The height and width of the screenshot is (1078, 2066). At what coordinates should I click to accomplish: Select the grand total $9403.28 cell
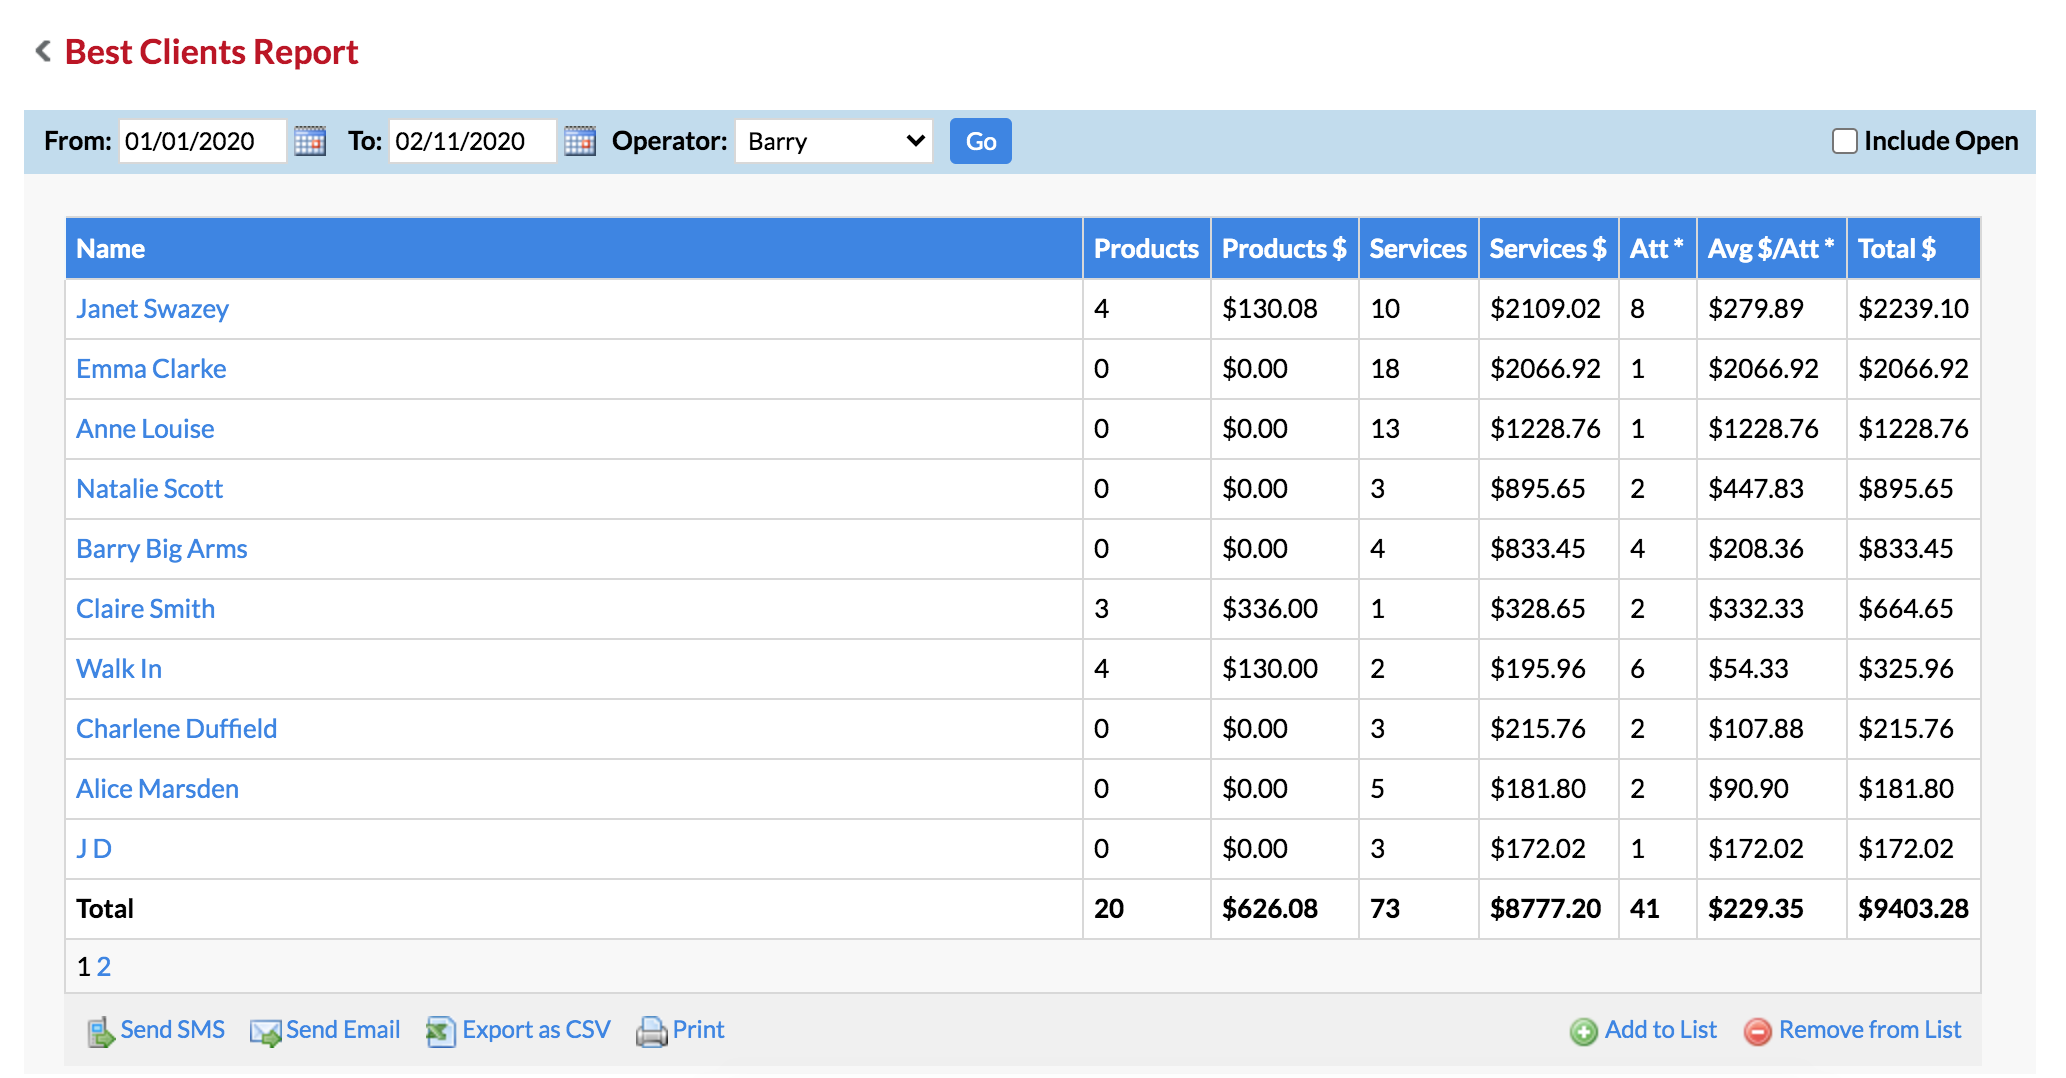click(1913, 909)
